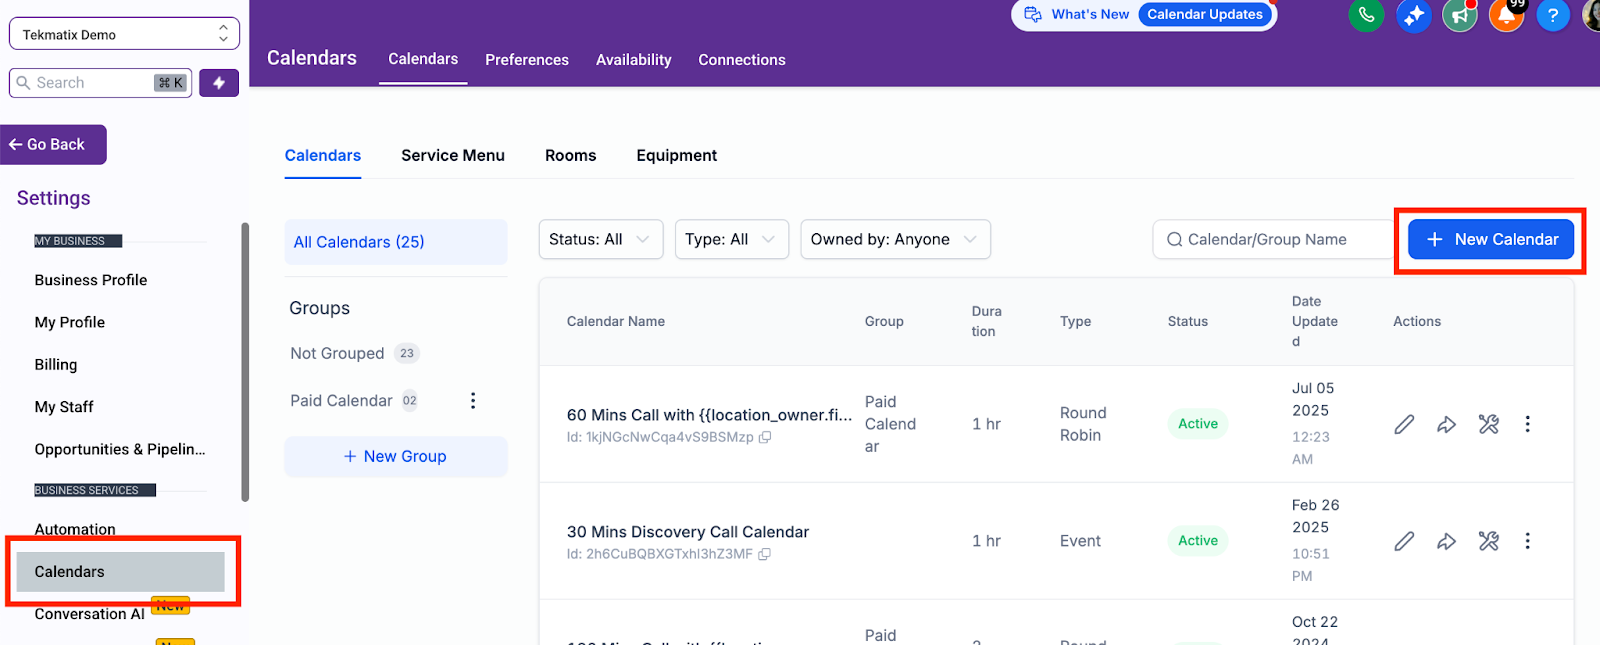The height and width of the screenshot is (645, 1600).
Task: Open Conversation AI settings
Action: [90, 614]
